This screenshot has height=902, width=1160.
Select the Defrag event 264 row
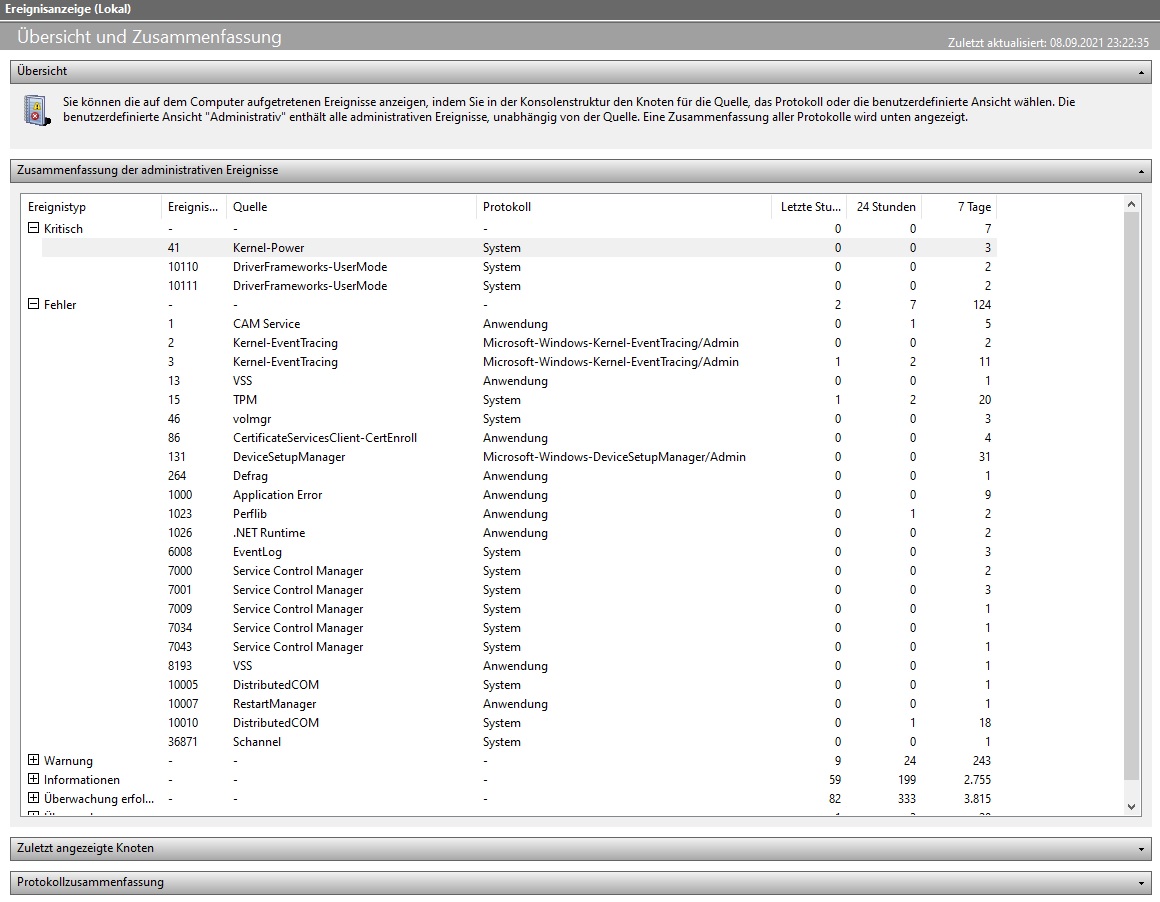click(519, 476)
